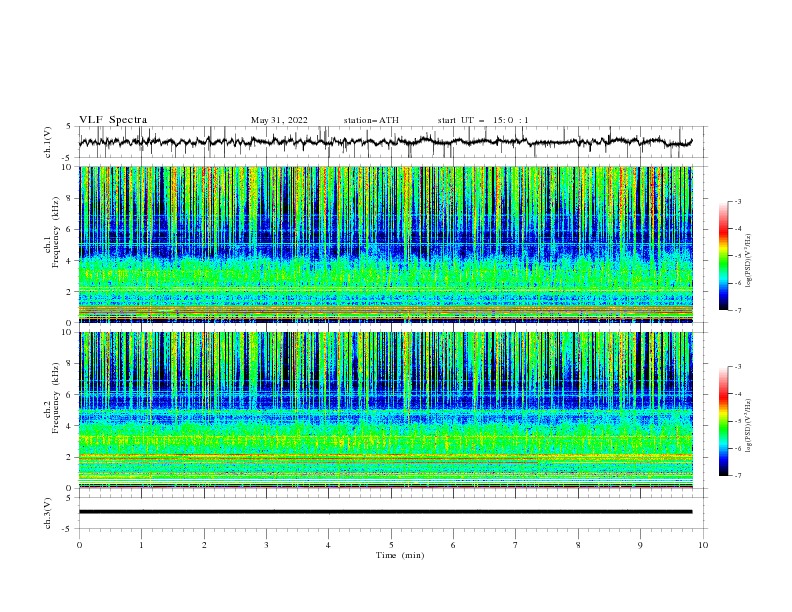Click the "station=ATH" label
The width and height of the screenshot is (792, 612).
tap(371, 120)
